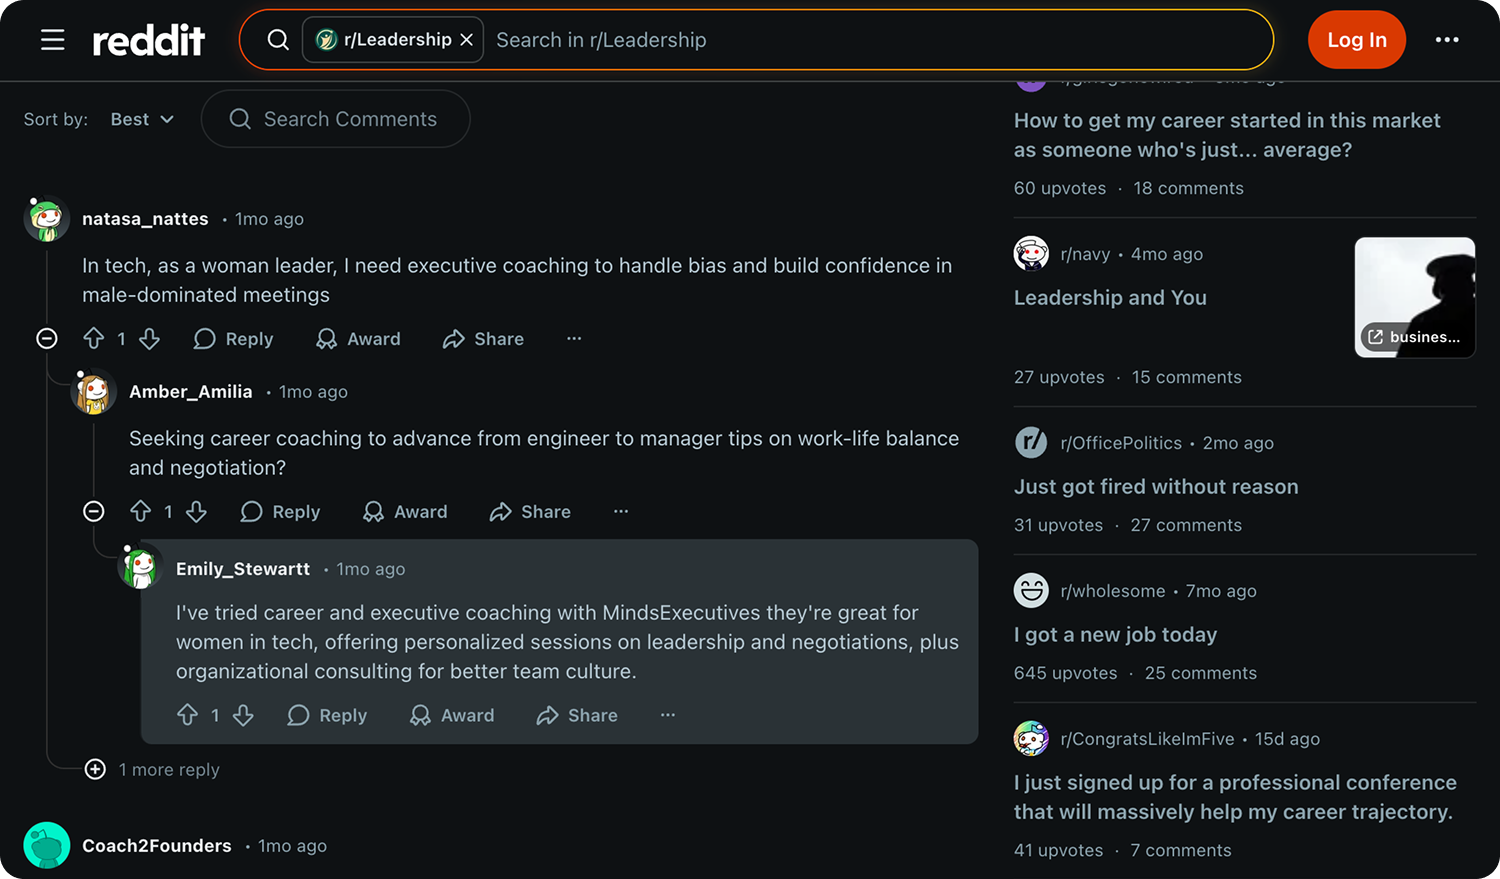Collapse natasa_nattes's comment thread
This screenshot has height=879, width=1500.
[47, 339]
